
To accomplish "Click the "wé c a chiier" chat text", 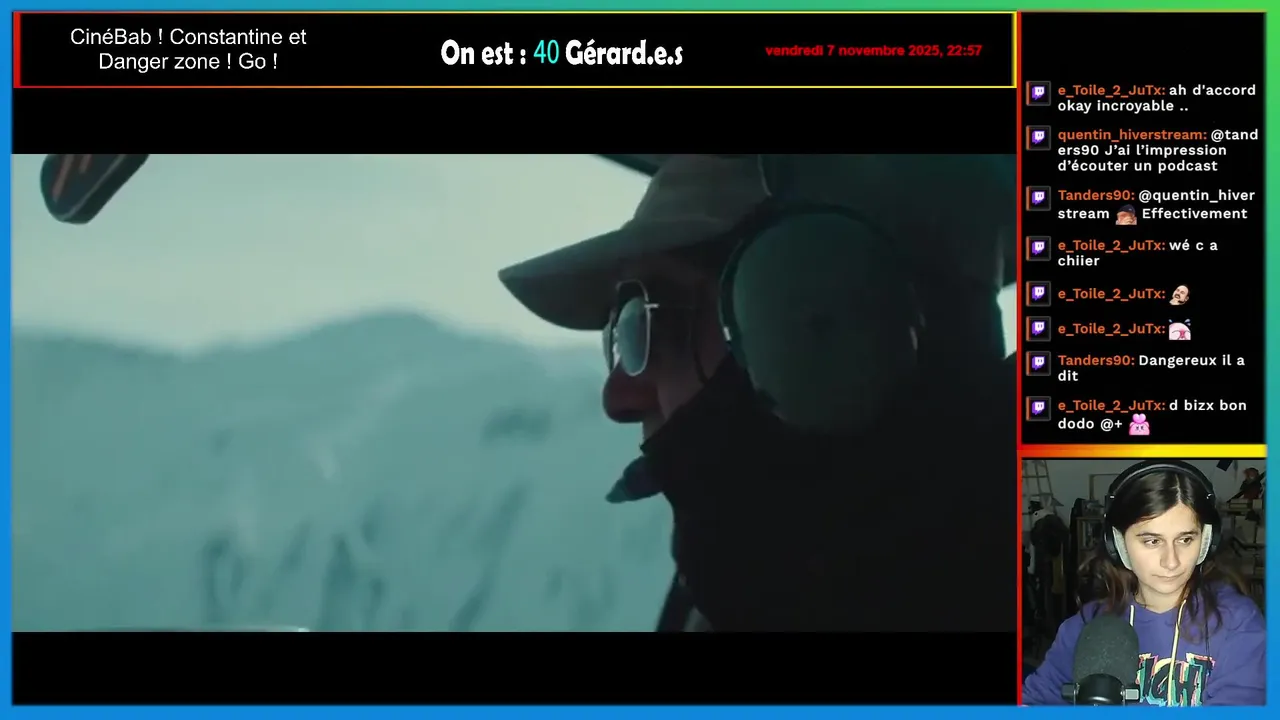I will [x=1138, y=253].
